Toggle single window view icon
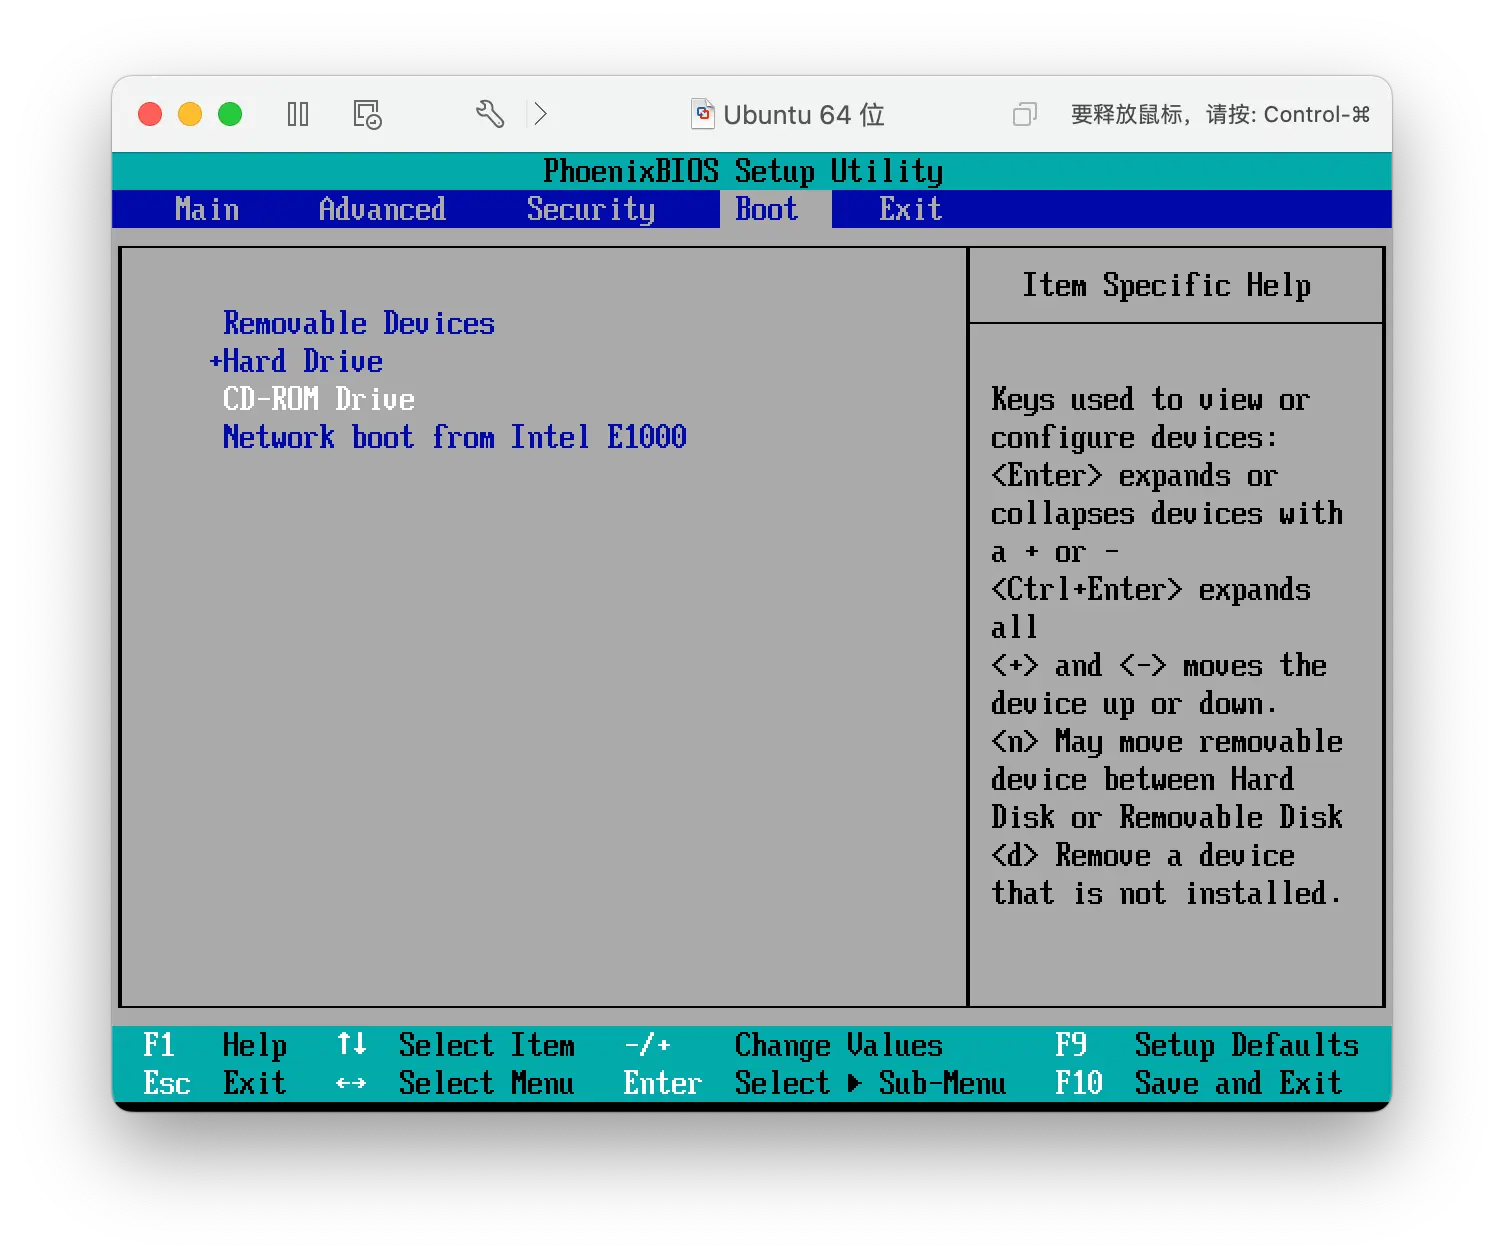This screenshot has height=1260, width=1504. (x=1024, y=114)
